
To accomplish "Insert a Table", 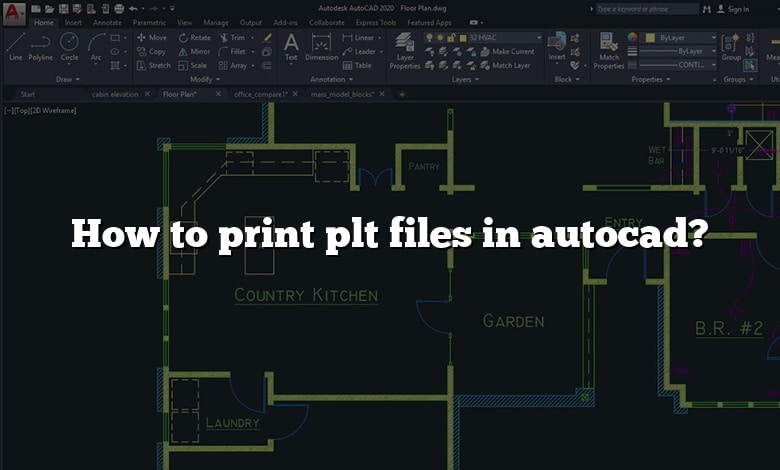I will tap(357, 65).
